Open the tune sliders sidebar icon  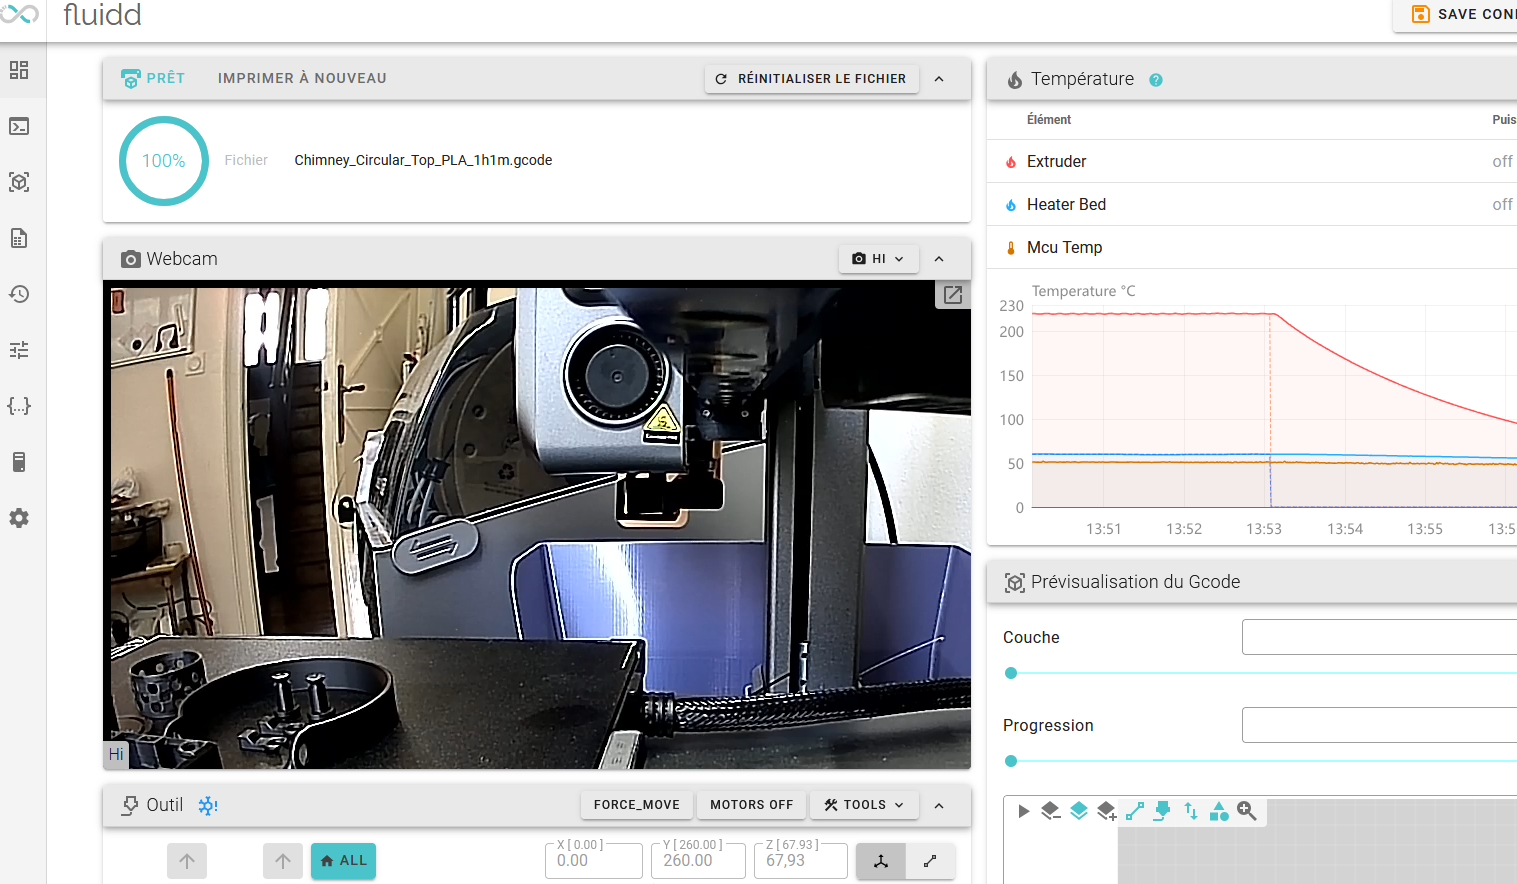19,350
